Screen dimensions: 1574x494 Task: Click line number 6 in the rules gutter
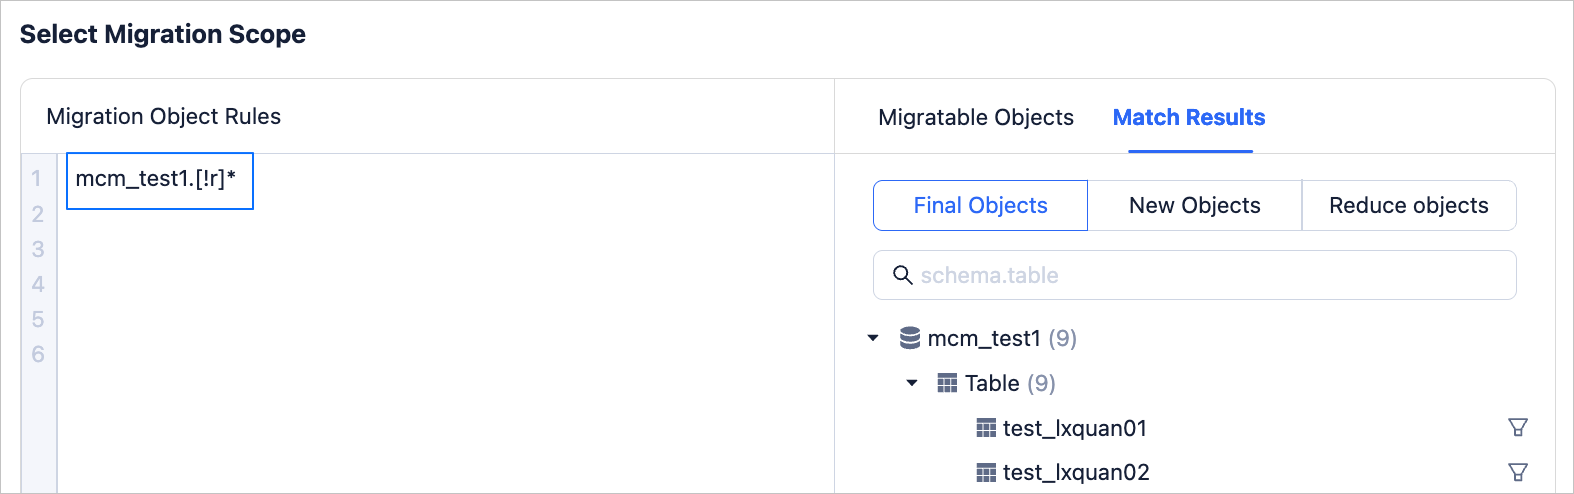(38, 354)
